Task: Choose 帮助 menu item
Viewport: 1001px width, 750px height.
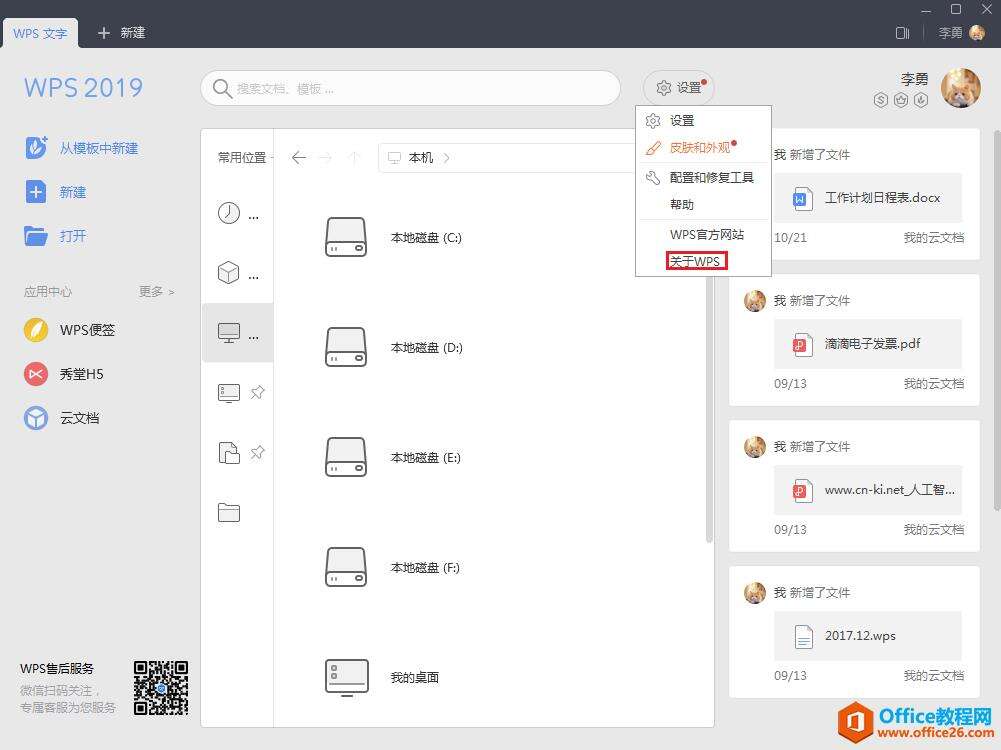Action: [x=703, y=204]
